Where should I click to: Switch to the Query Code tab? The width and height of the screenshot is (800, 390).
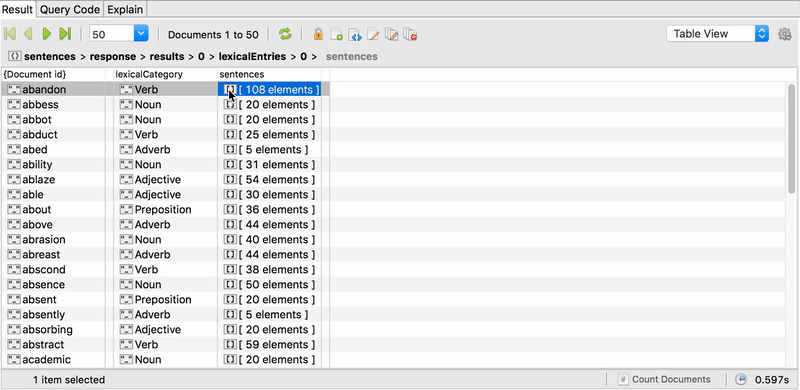point(70,9)
